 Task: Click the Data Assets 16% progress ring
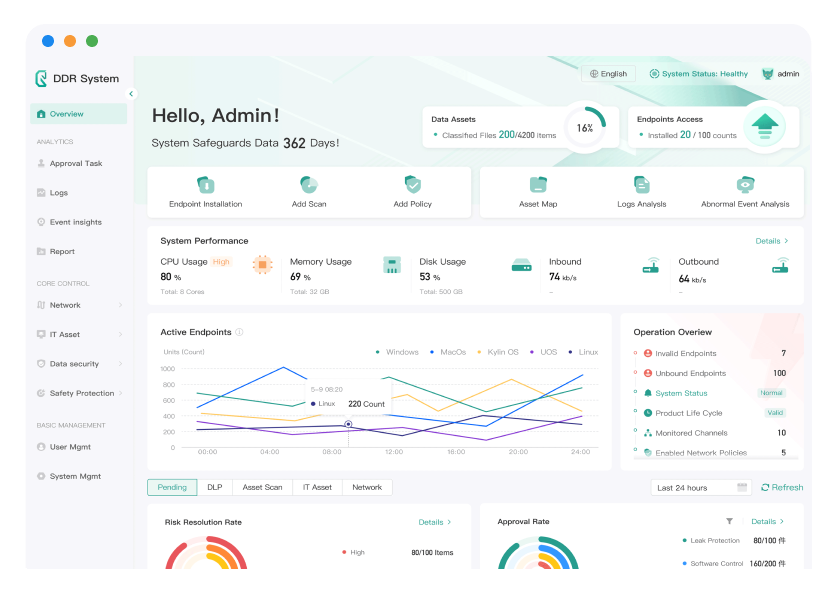pyautogui.click(x=585, y=127)
